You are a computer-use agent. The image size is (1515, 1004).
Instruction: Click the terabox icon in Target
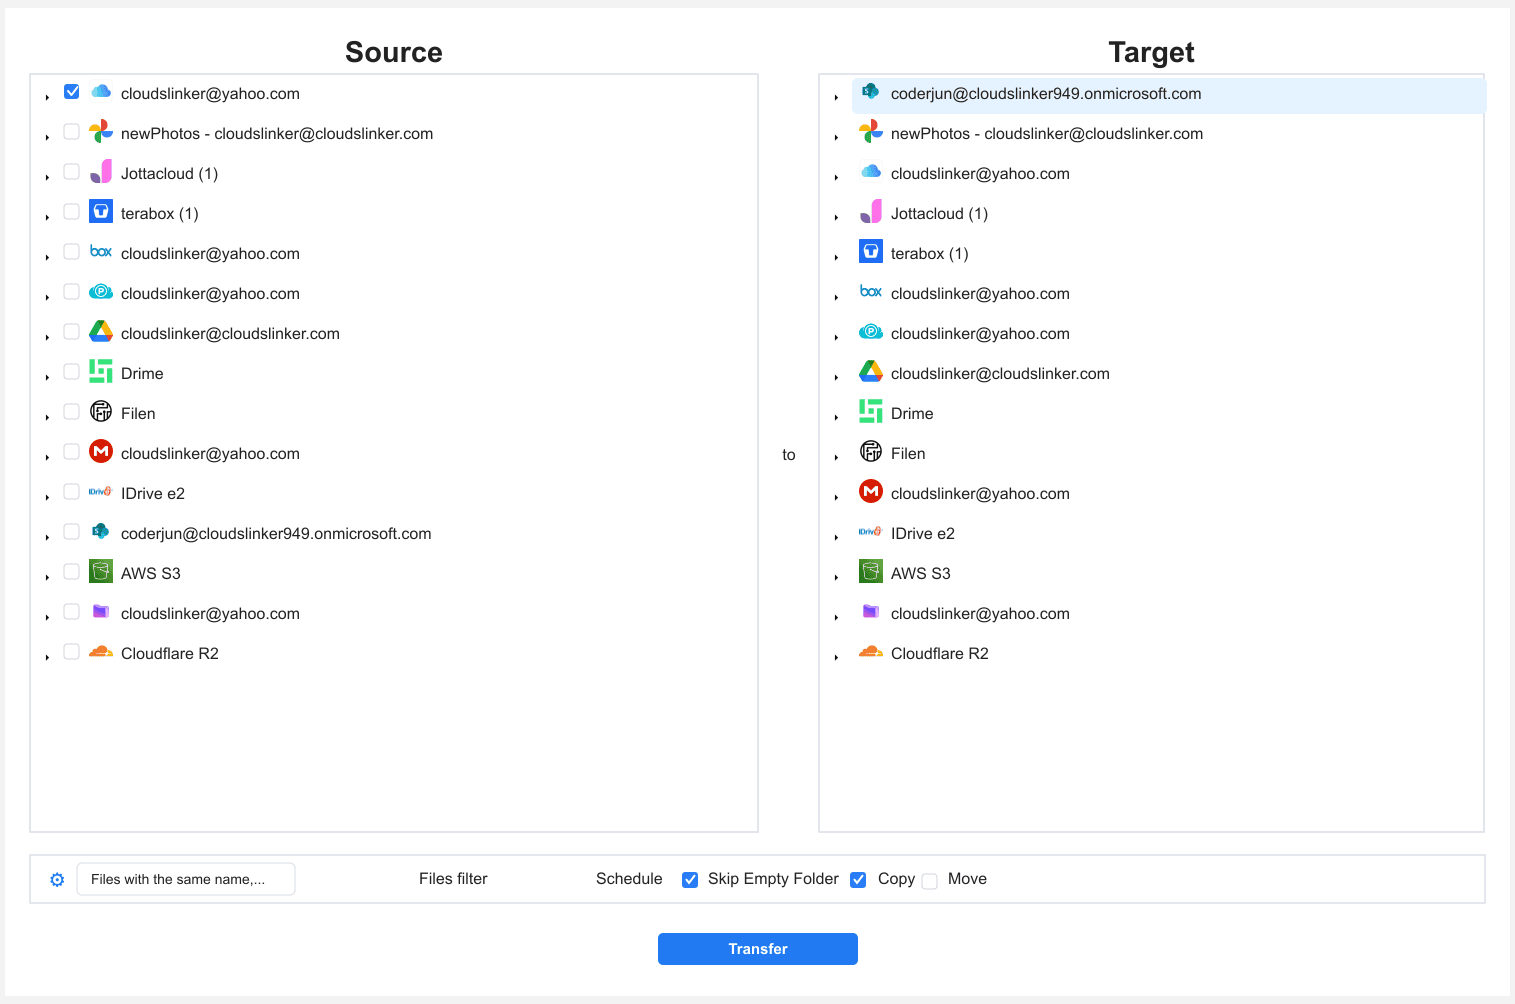click(x=871, y=251)
